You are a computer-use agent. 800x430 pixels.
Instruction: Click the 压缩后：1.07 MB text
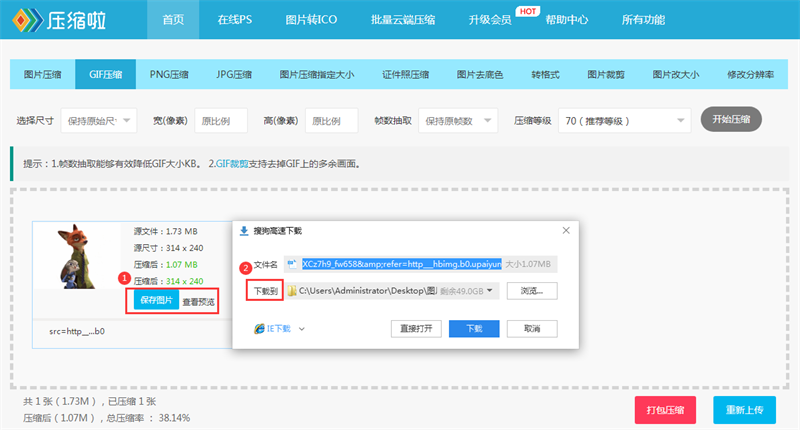click(x=165, y=265)
